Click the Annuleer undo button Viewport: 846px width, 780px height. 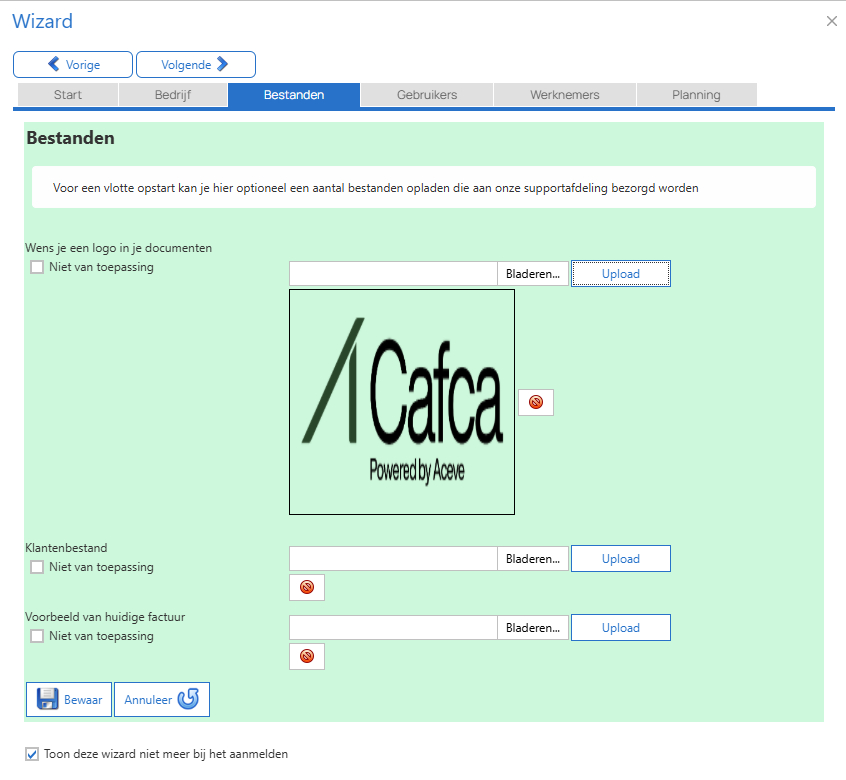[x=162, y=700]
